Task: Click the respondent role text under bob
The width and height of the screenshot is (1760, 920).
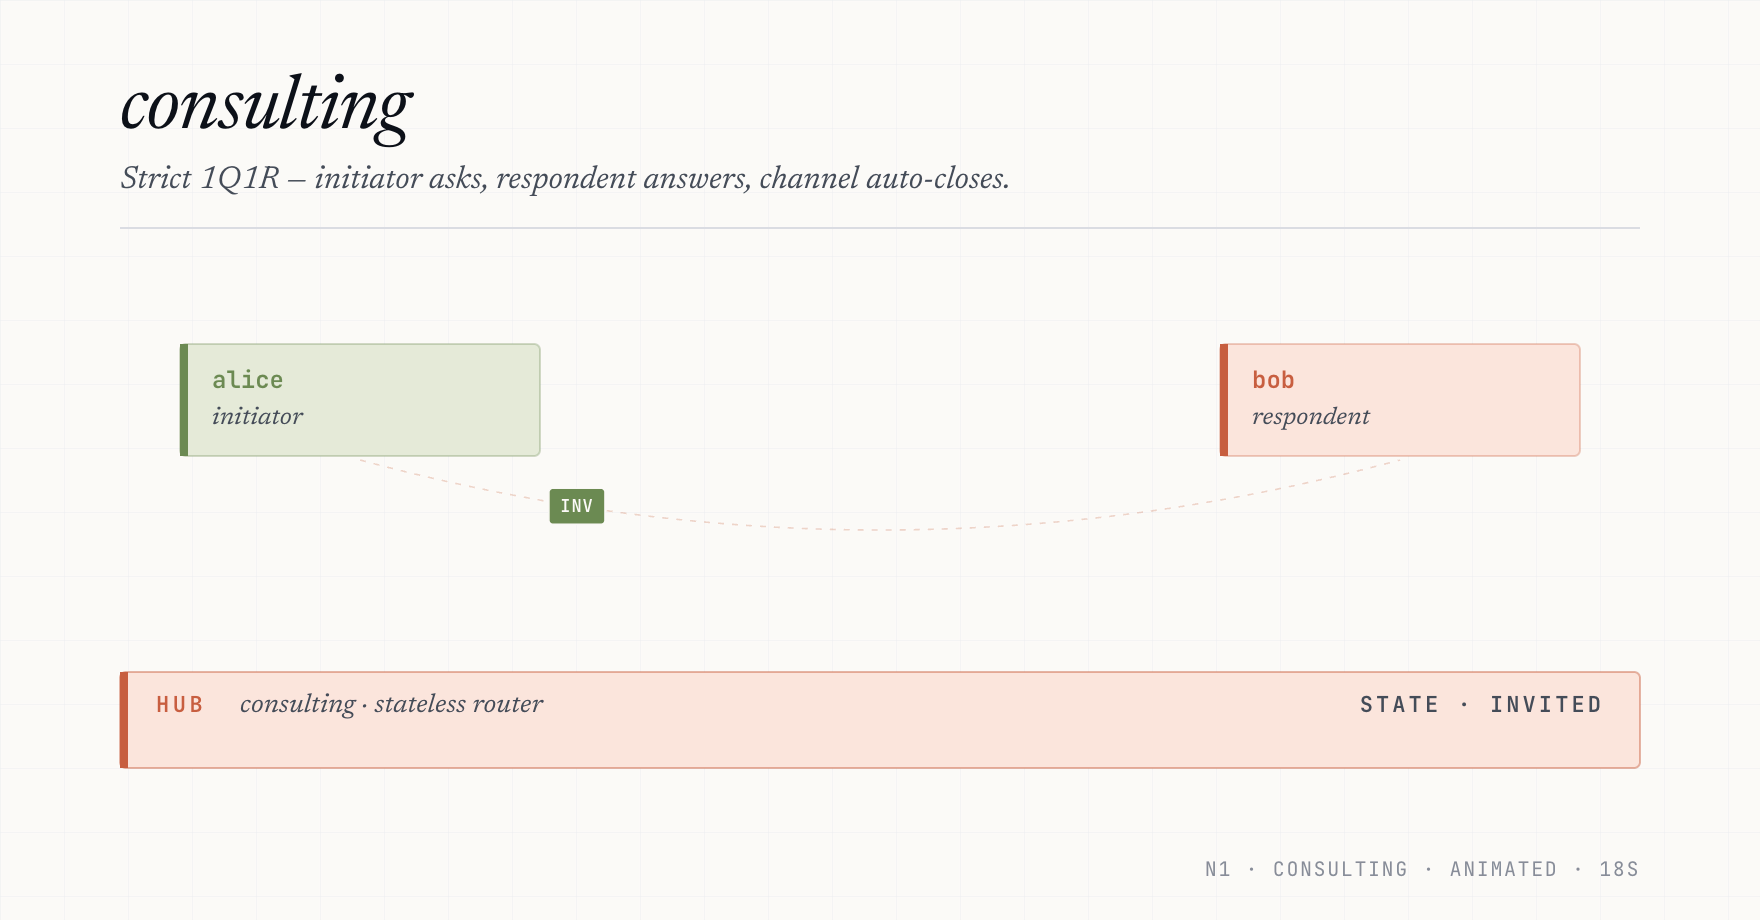Action: pyautogui.click(x=1311, y=417)
